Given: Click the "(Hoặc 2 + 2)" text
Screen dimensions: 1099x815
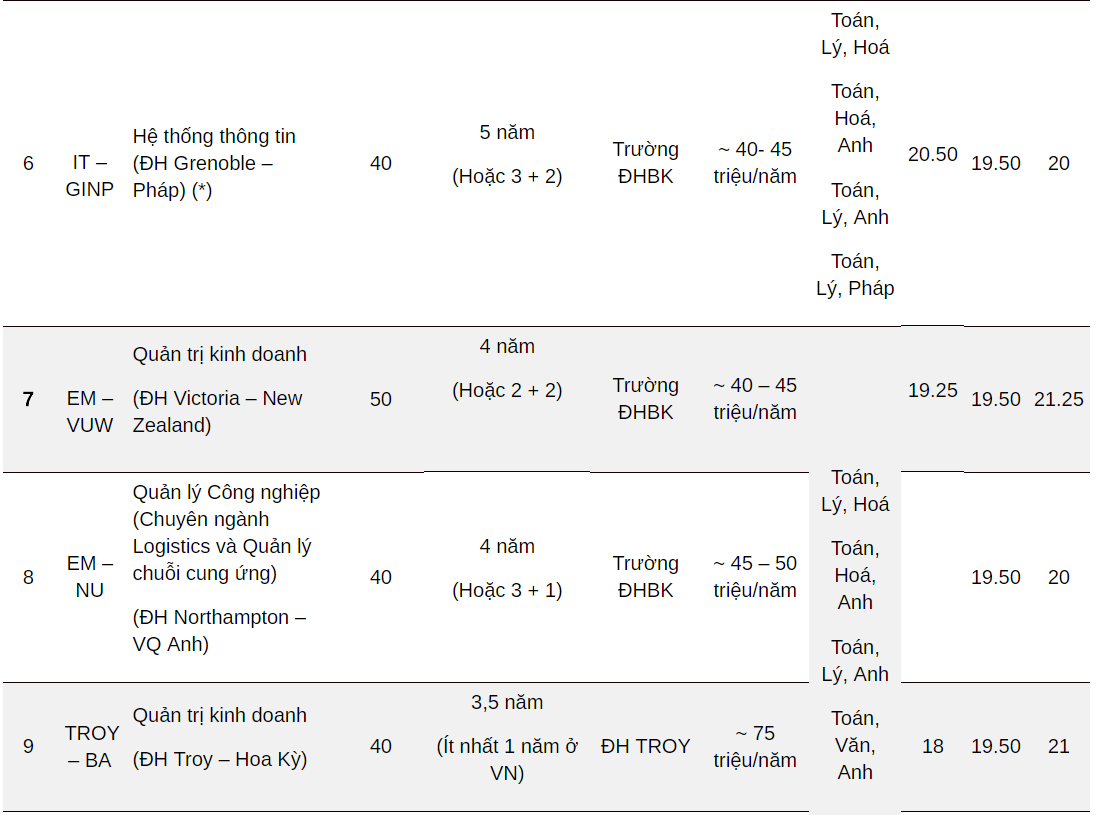Looking at the screenshot, I should pos(507,390).
